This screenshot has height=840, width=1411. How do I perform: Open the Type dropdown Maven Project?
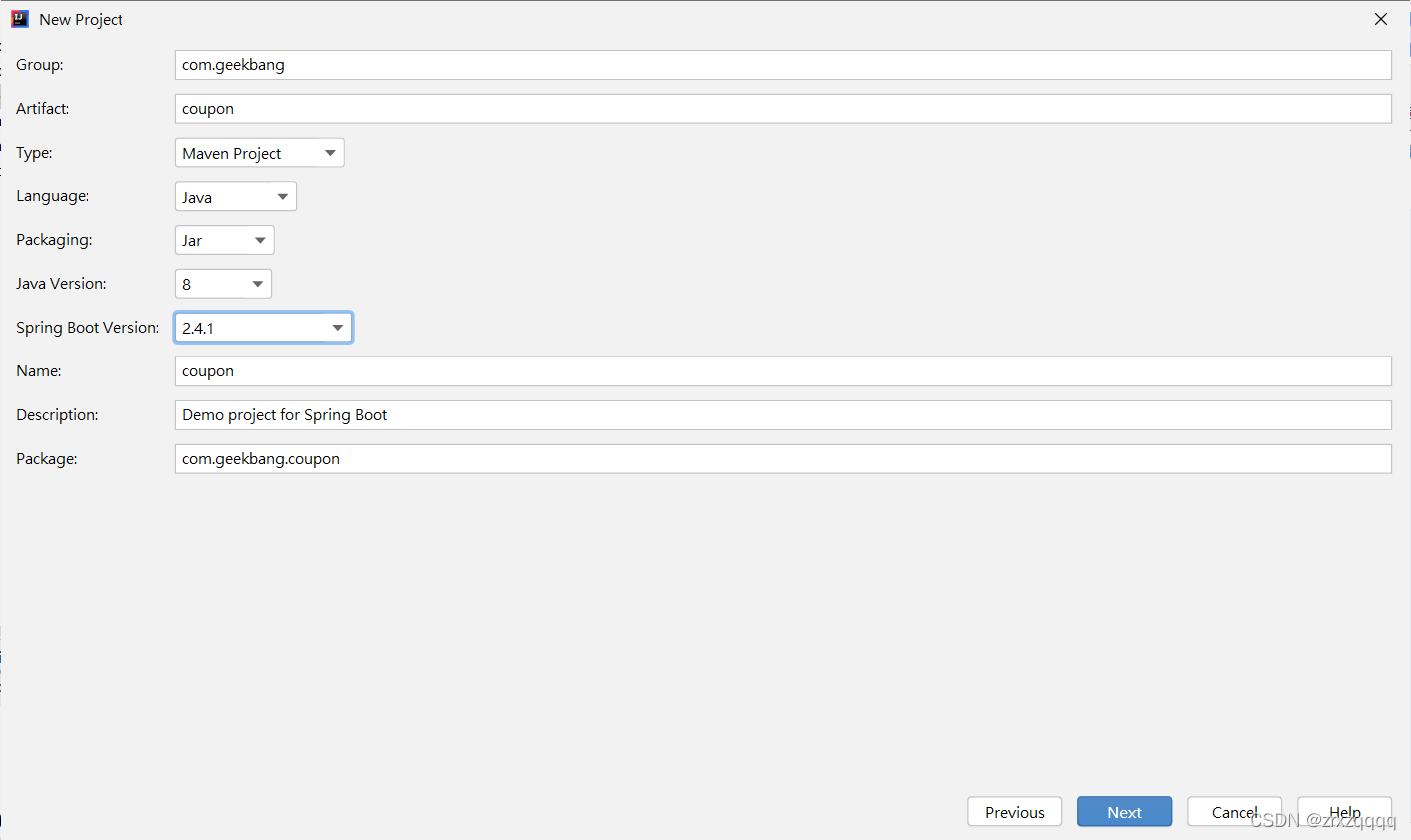pyautogui.click(x=260, y=153)
